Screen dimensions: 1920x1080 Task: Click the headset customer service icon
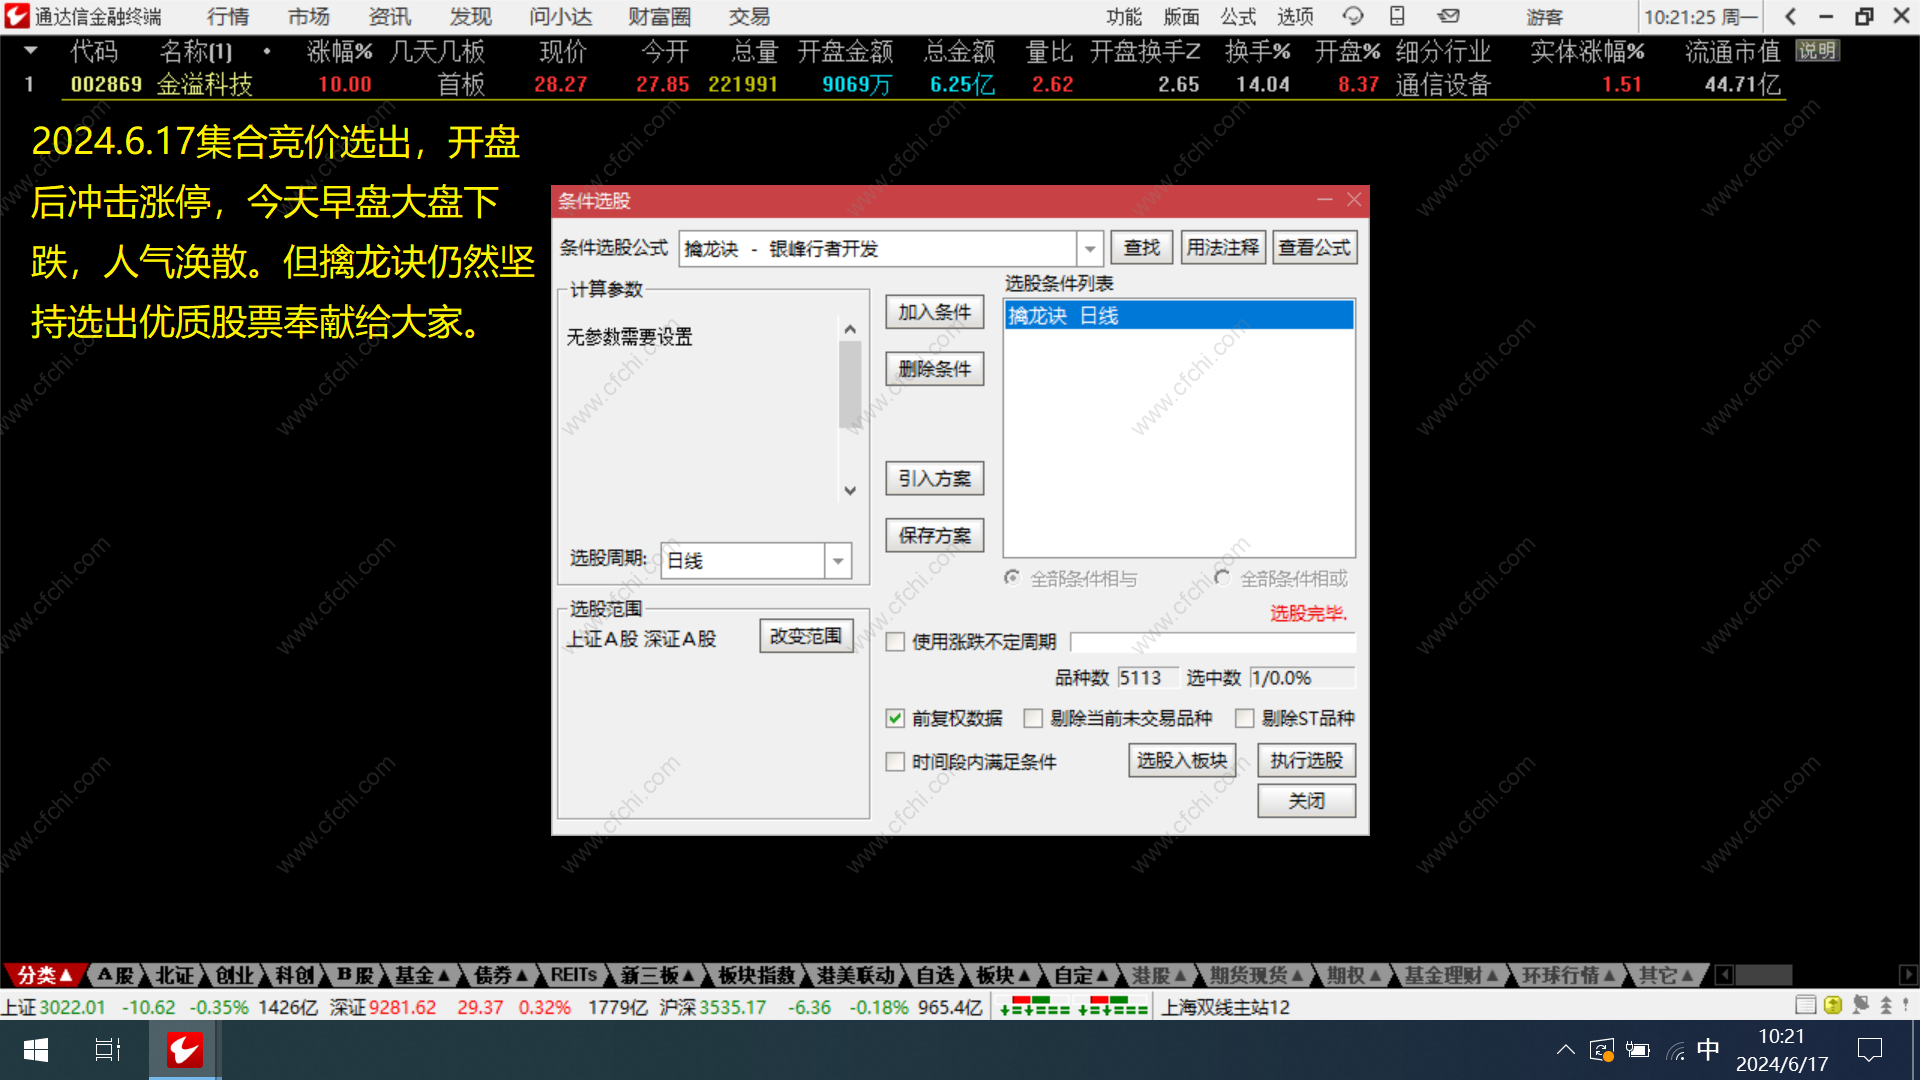pos(1352,16)
